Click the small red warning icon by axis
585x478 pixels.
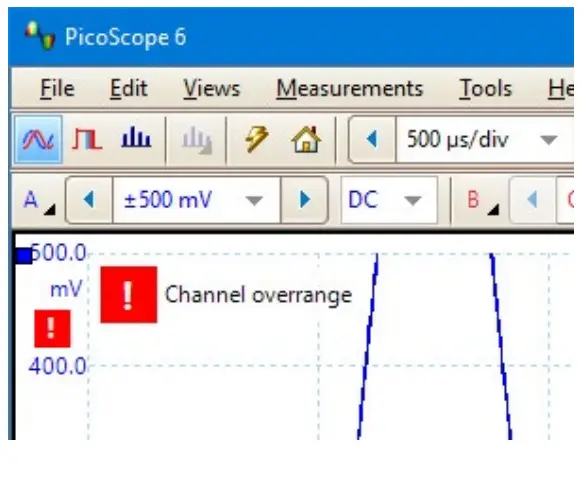[52, 329]
